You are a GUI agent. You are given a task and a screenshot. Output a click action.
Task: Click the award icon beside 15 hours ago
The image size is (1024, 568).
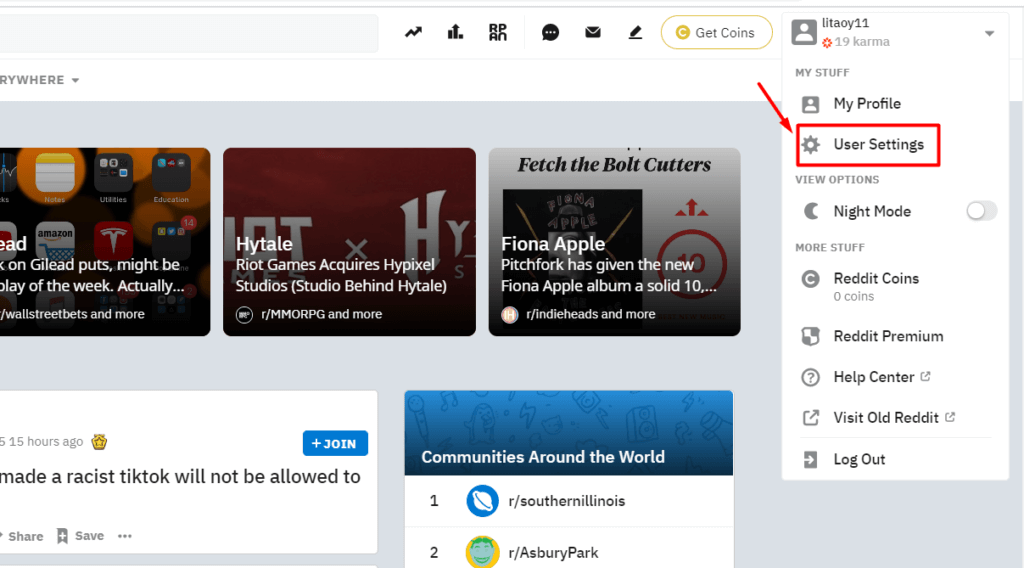[99, 442]
